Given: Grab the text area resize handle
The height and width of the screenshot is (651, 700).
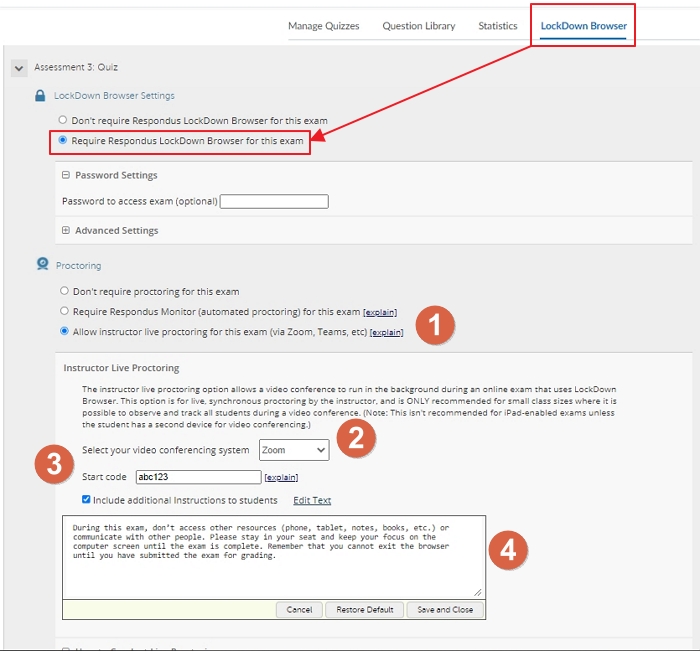Looking at the screenshot, I should [478, 592].
